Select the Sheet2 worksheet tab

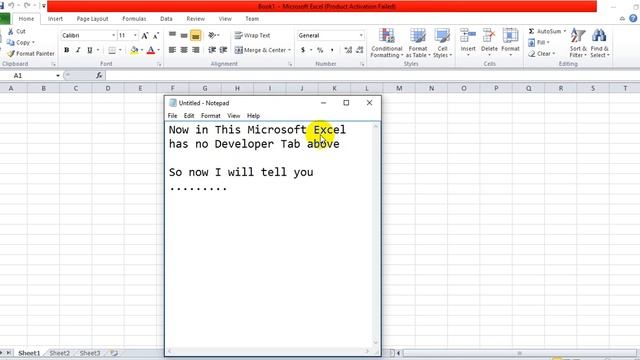[x=60, y=353]
